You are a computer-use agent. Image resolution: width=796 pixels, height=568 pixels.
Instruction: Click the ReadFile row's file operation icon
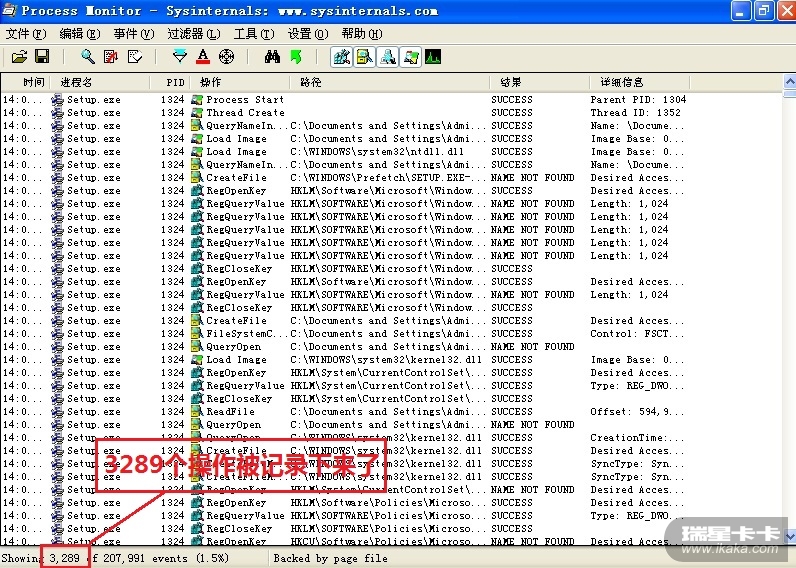point(197,412)
